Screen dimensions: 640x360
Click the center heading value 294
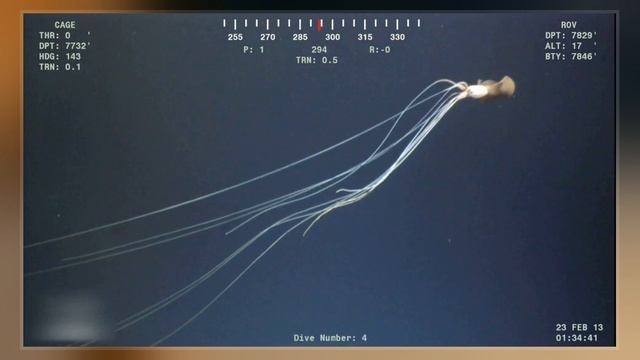tap(319, 50)
